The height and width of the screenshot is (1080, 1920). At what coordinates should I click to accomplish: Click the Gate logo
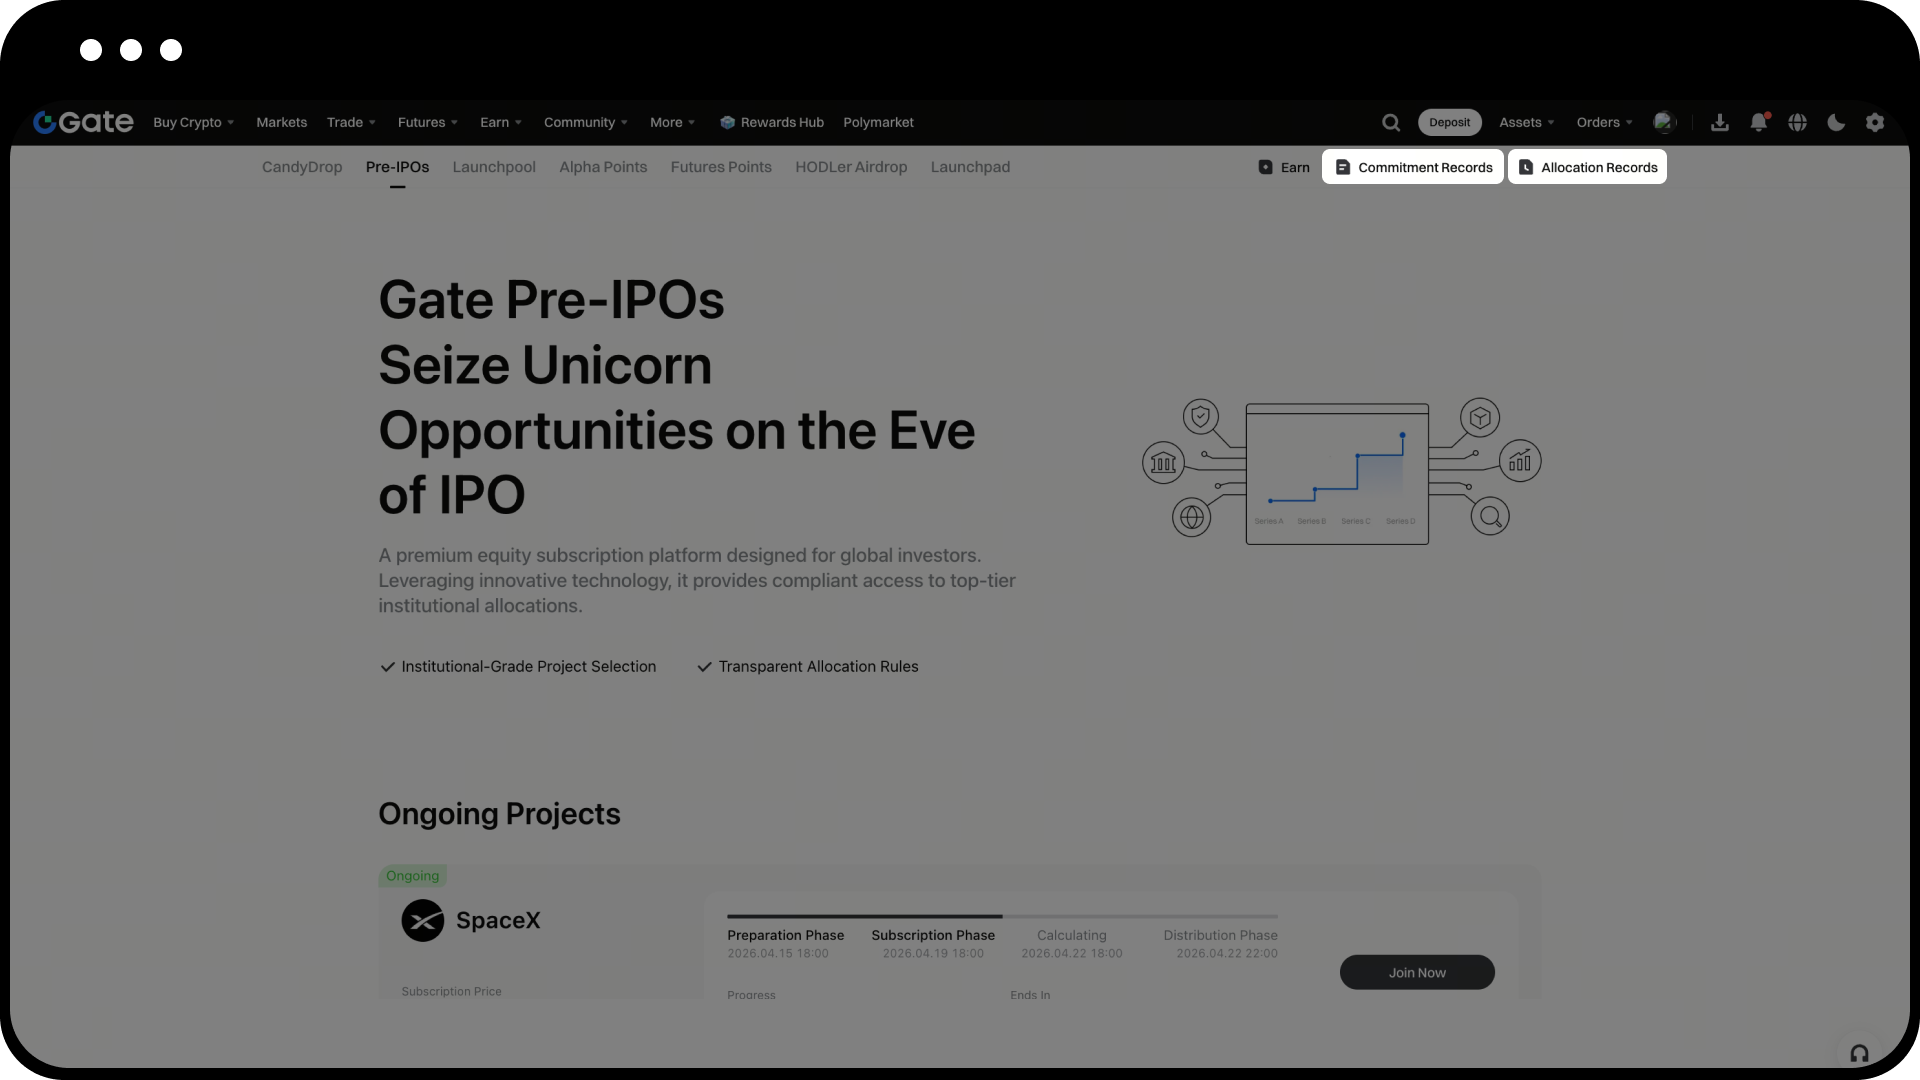click(x=83, y=122)
